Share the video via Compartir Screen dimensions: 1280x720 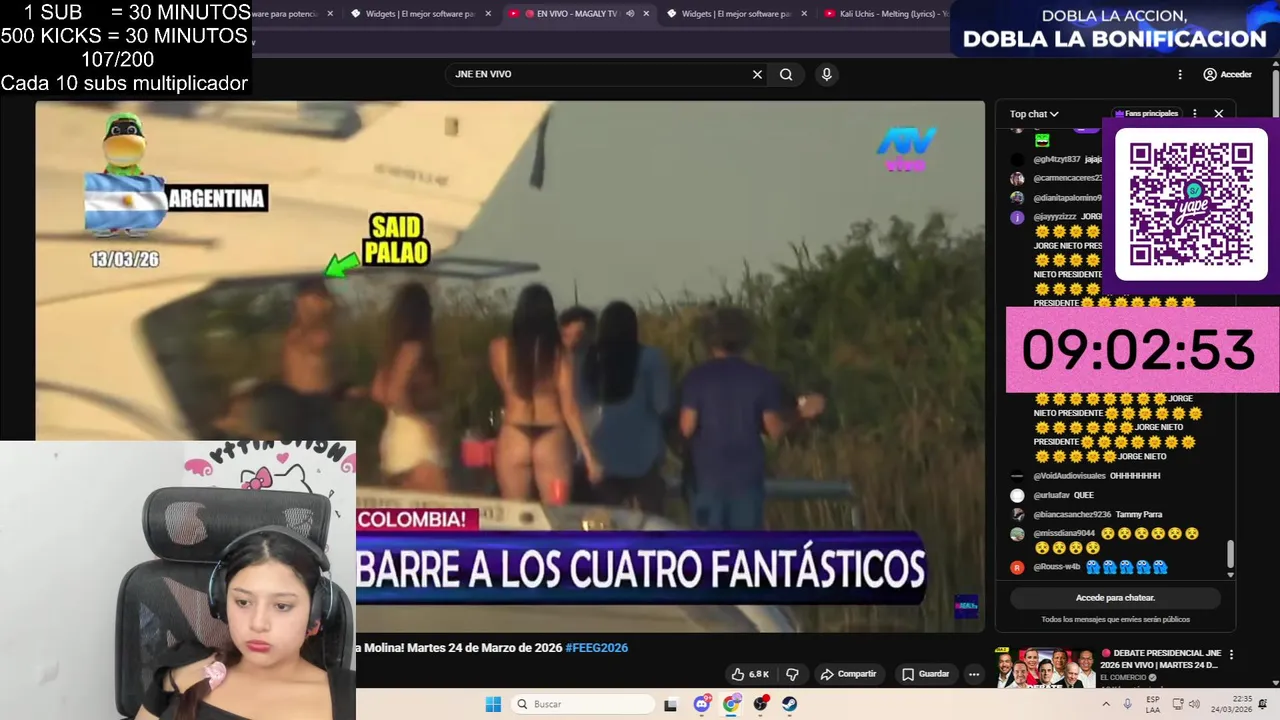point(848,674)
